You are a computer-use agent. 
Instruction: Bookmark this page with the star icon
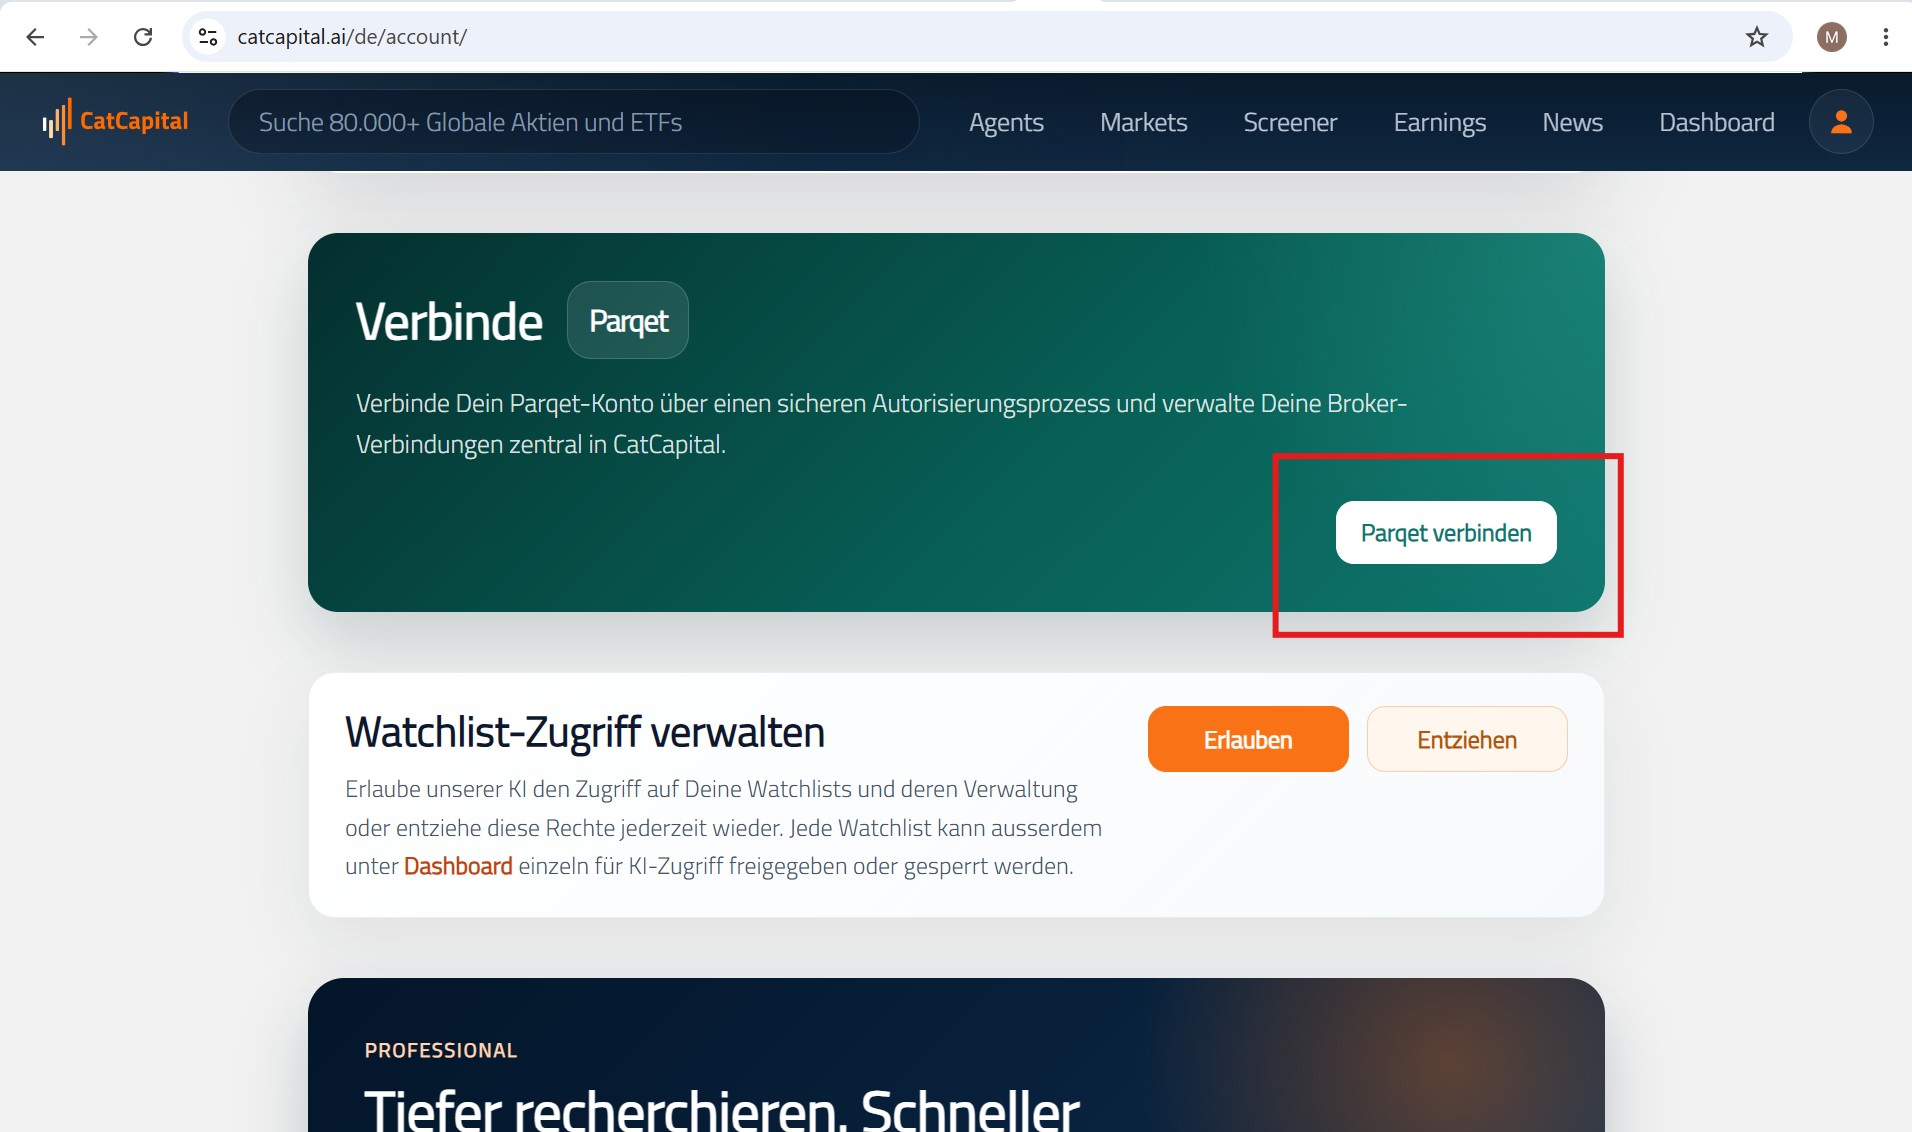[1757, 37]
